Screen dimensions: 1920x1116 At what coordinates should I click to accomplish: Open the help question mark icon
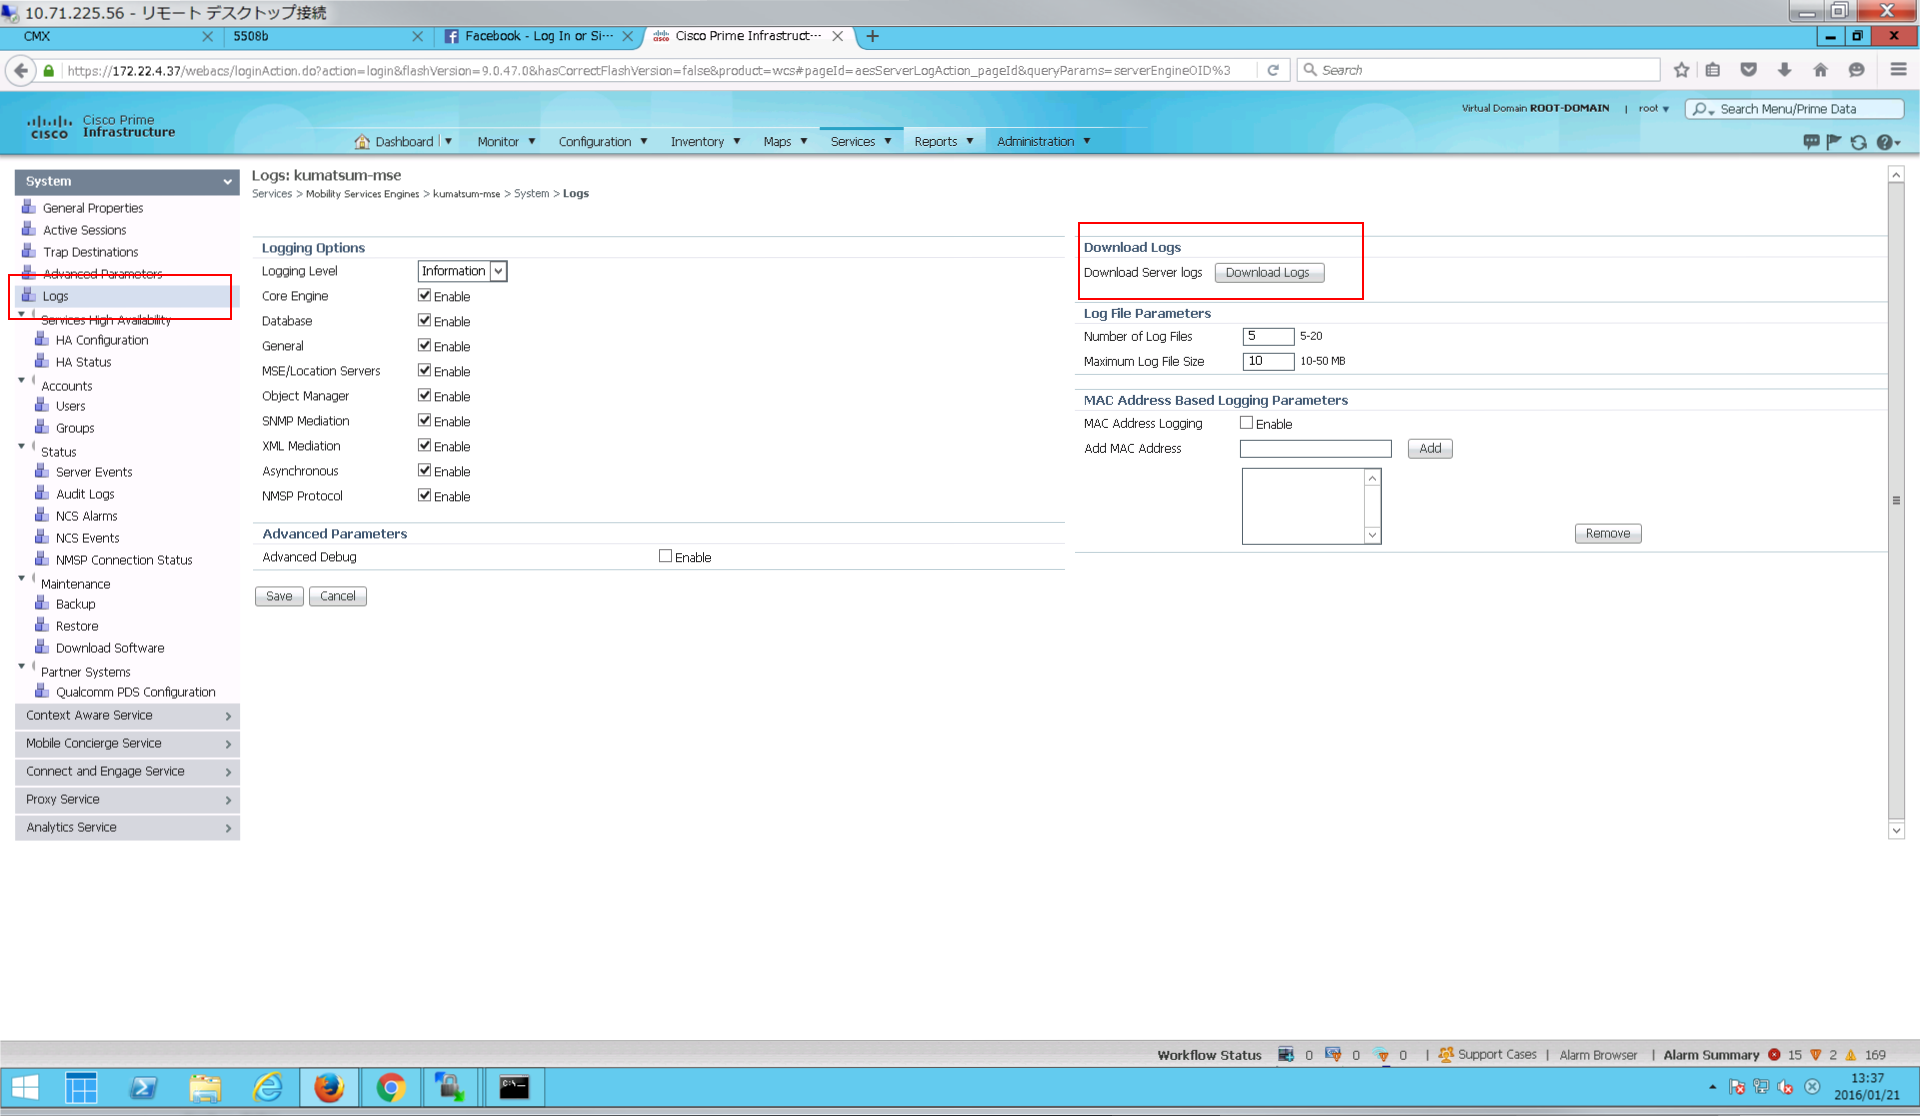click(x=1885, y=142)
